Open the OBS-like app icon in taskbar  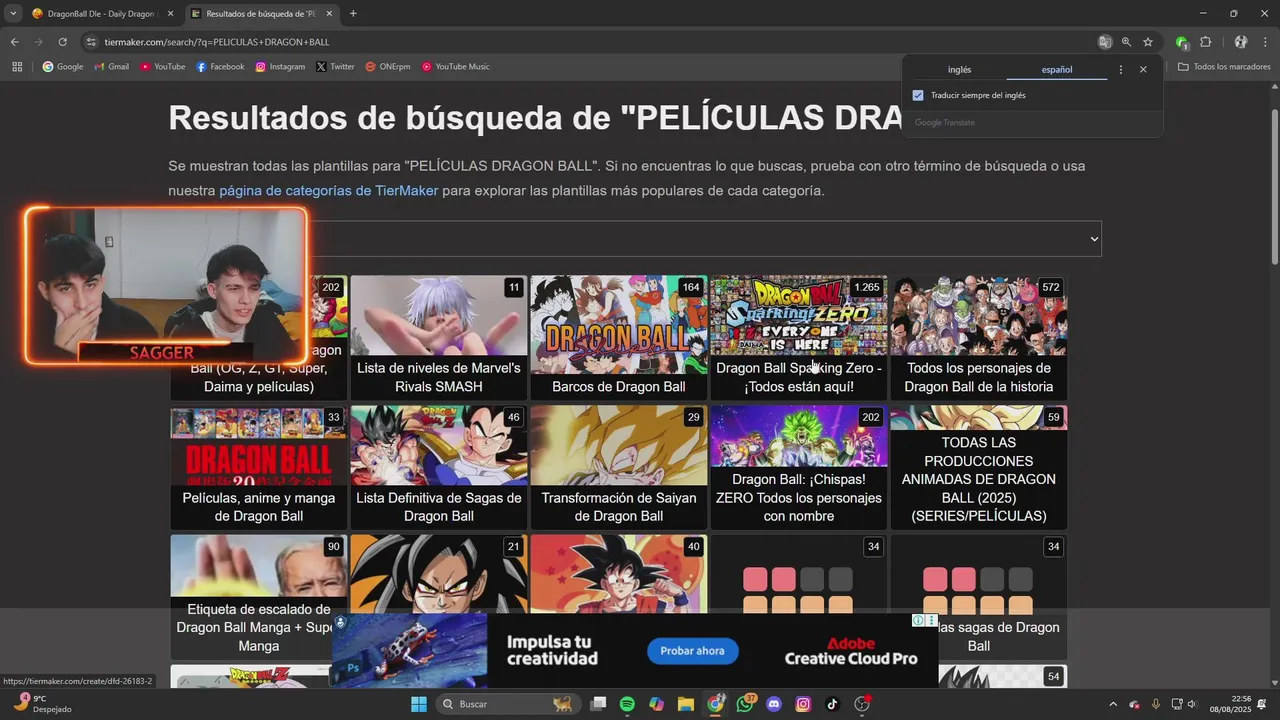point(862,704)
